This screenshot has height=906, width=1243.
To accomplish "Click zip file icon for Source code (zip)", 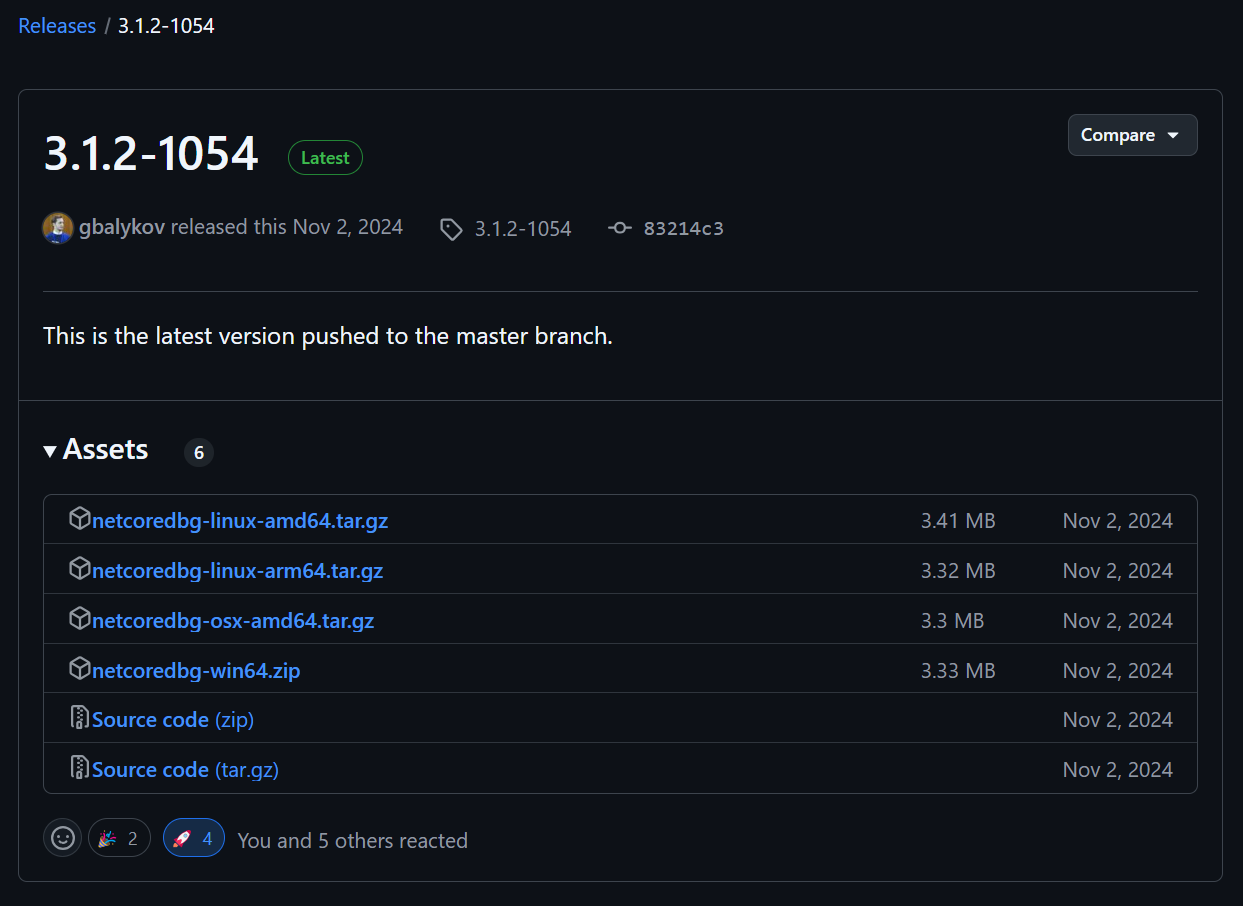I will (x=79, y=718).
